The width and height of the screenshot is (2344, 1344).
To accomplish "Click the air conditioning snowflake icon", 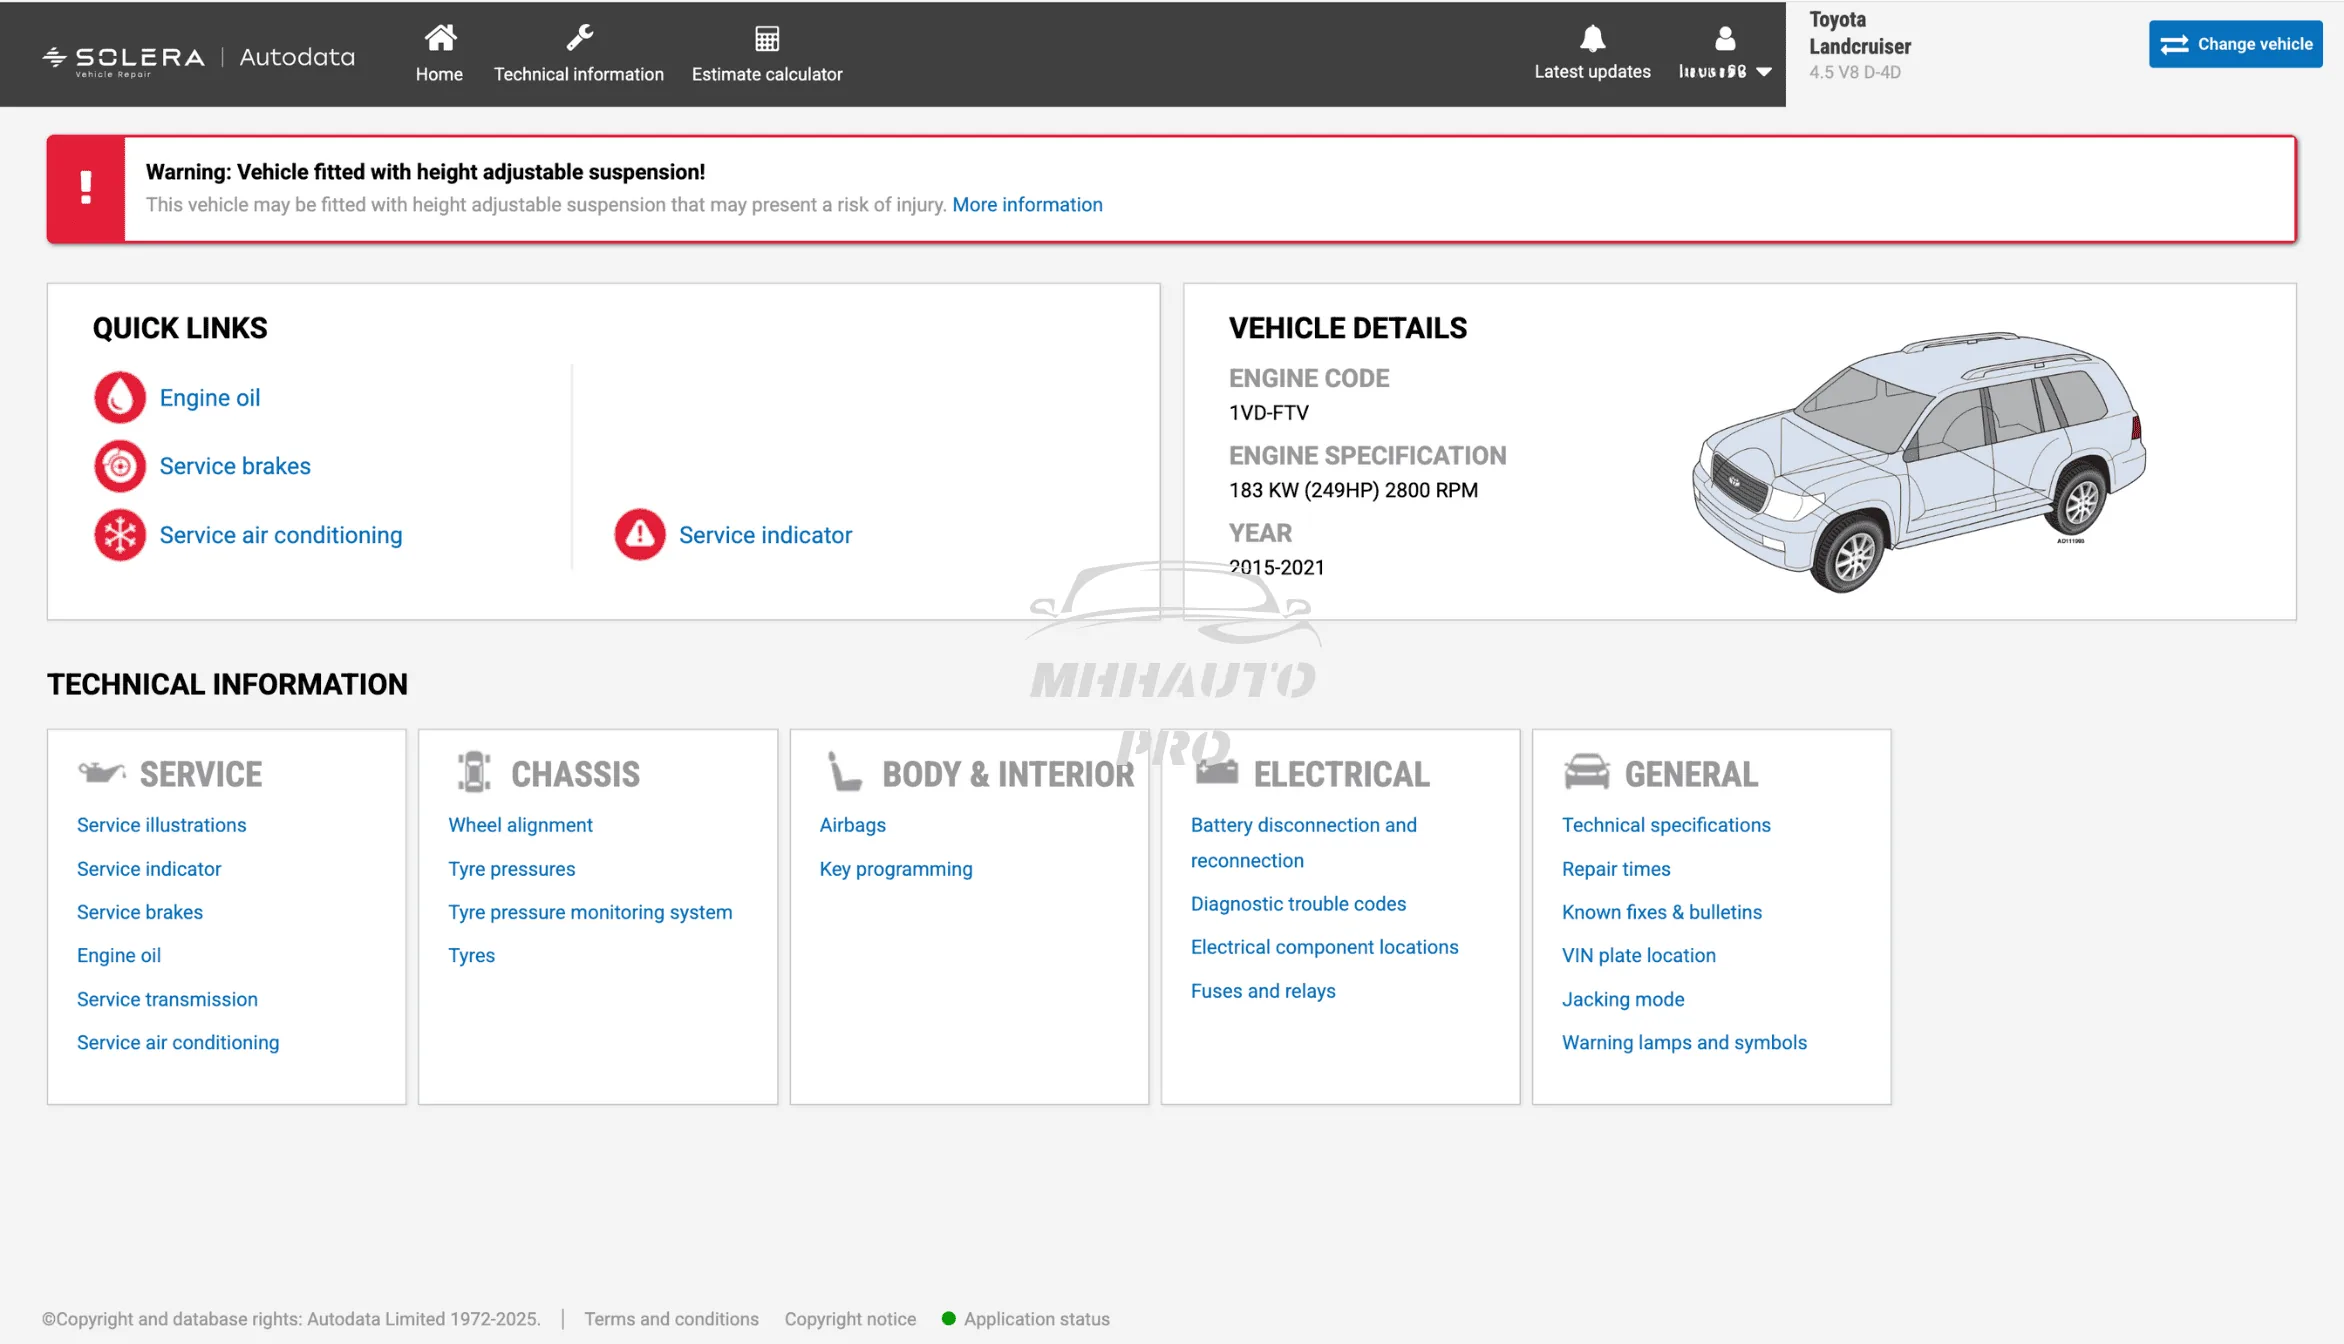I will (x=120, y=535).
